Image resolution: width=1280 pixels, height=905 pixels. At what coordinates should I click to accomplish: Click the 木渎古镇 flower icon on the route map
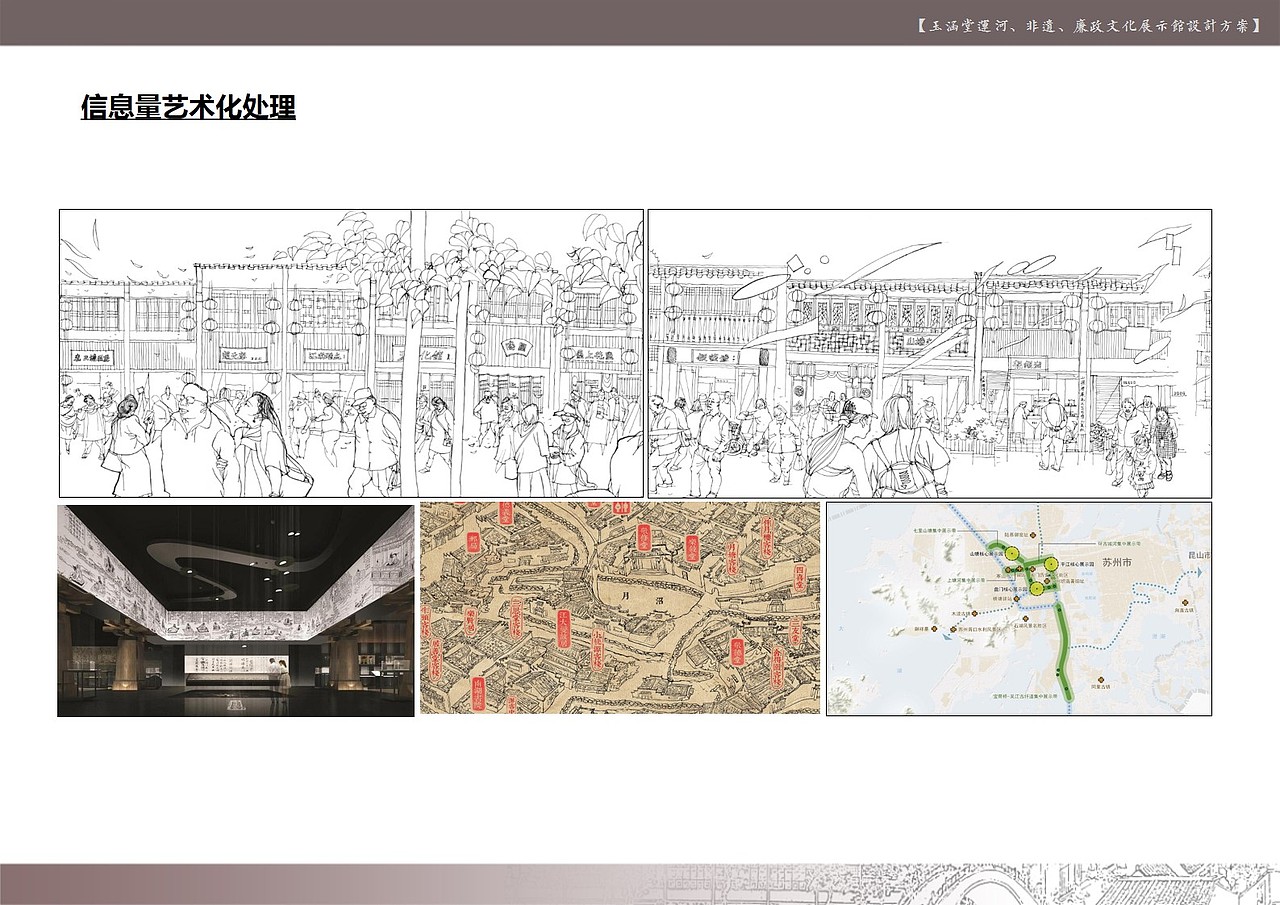[975, 614]
